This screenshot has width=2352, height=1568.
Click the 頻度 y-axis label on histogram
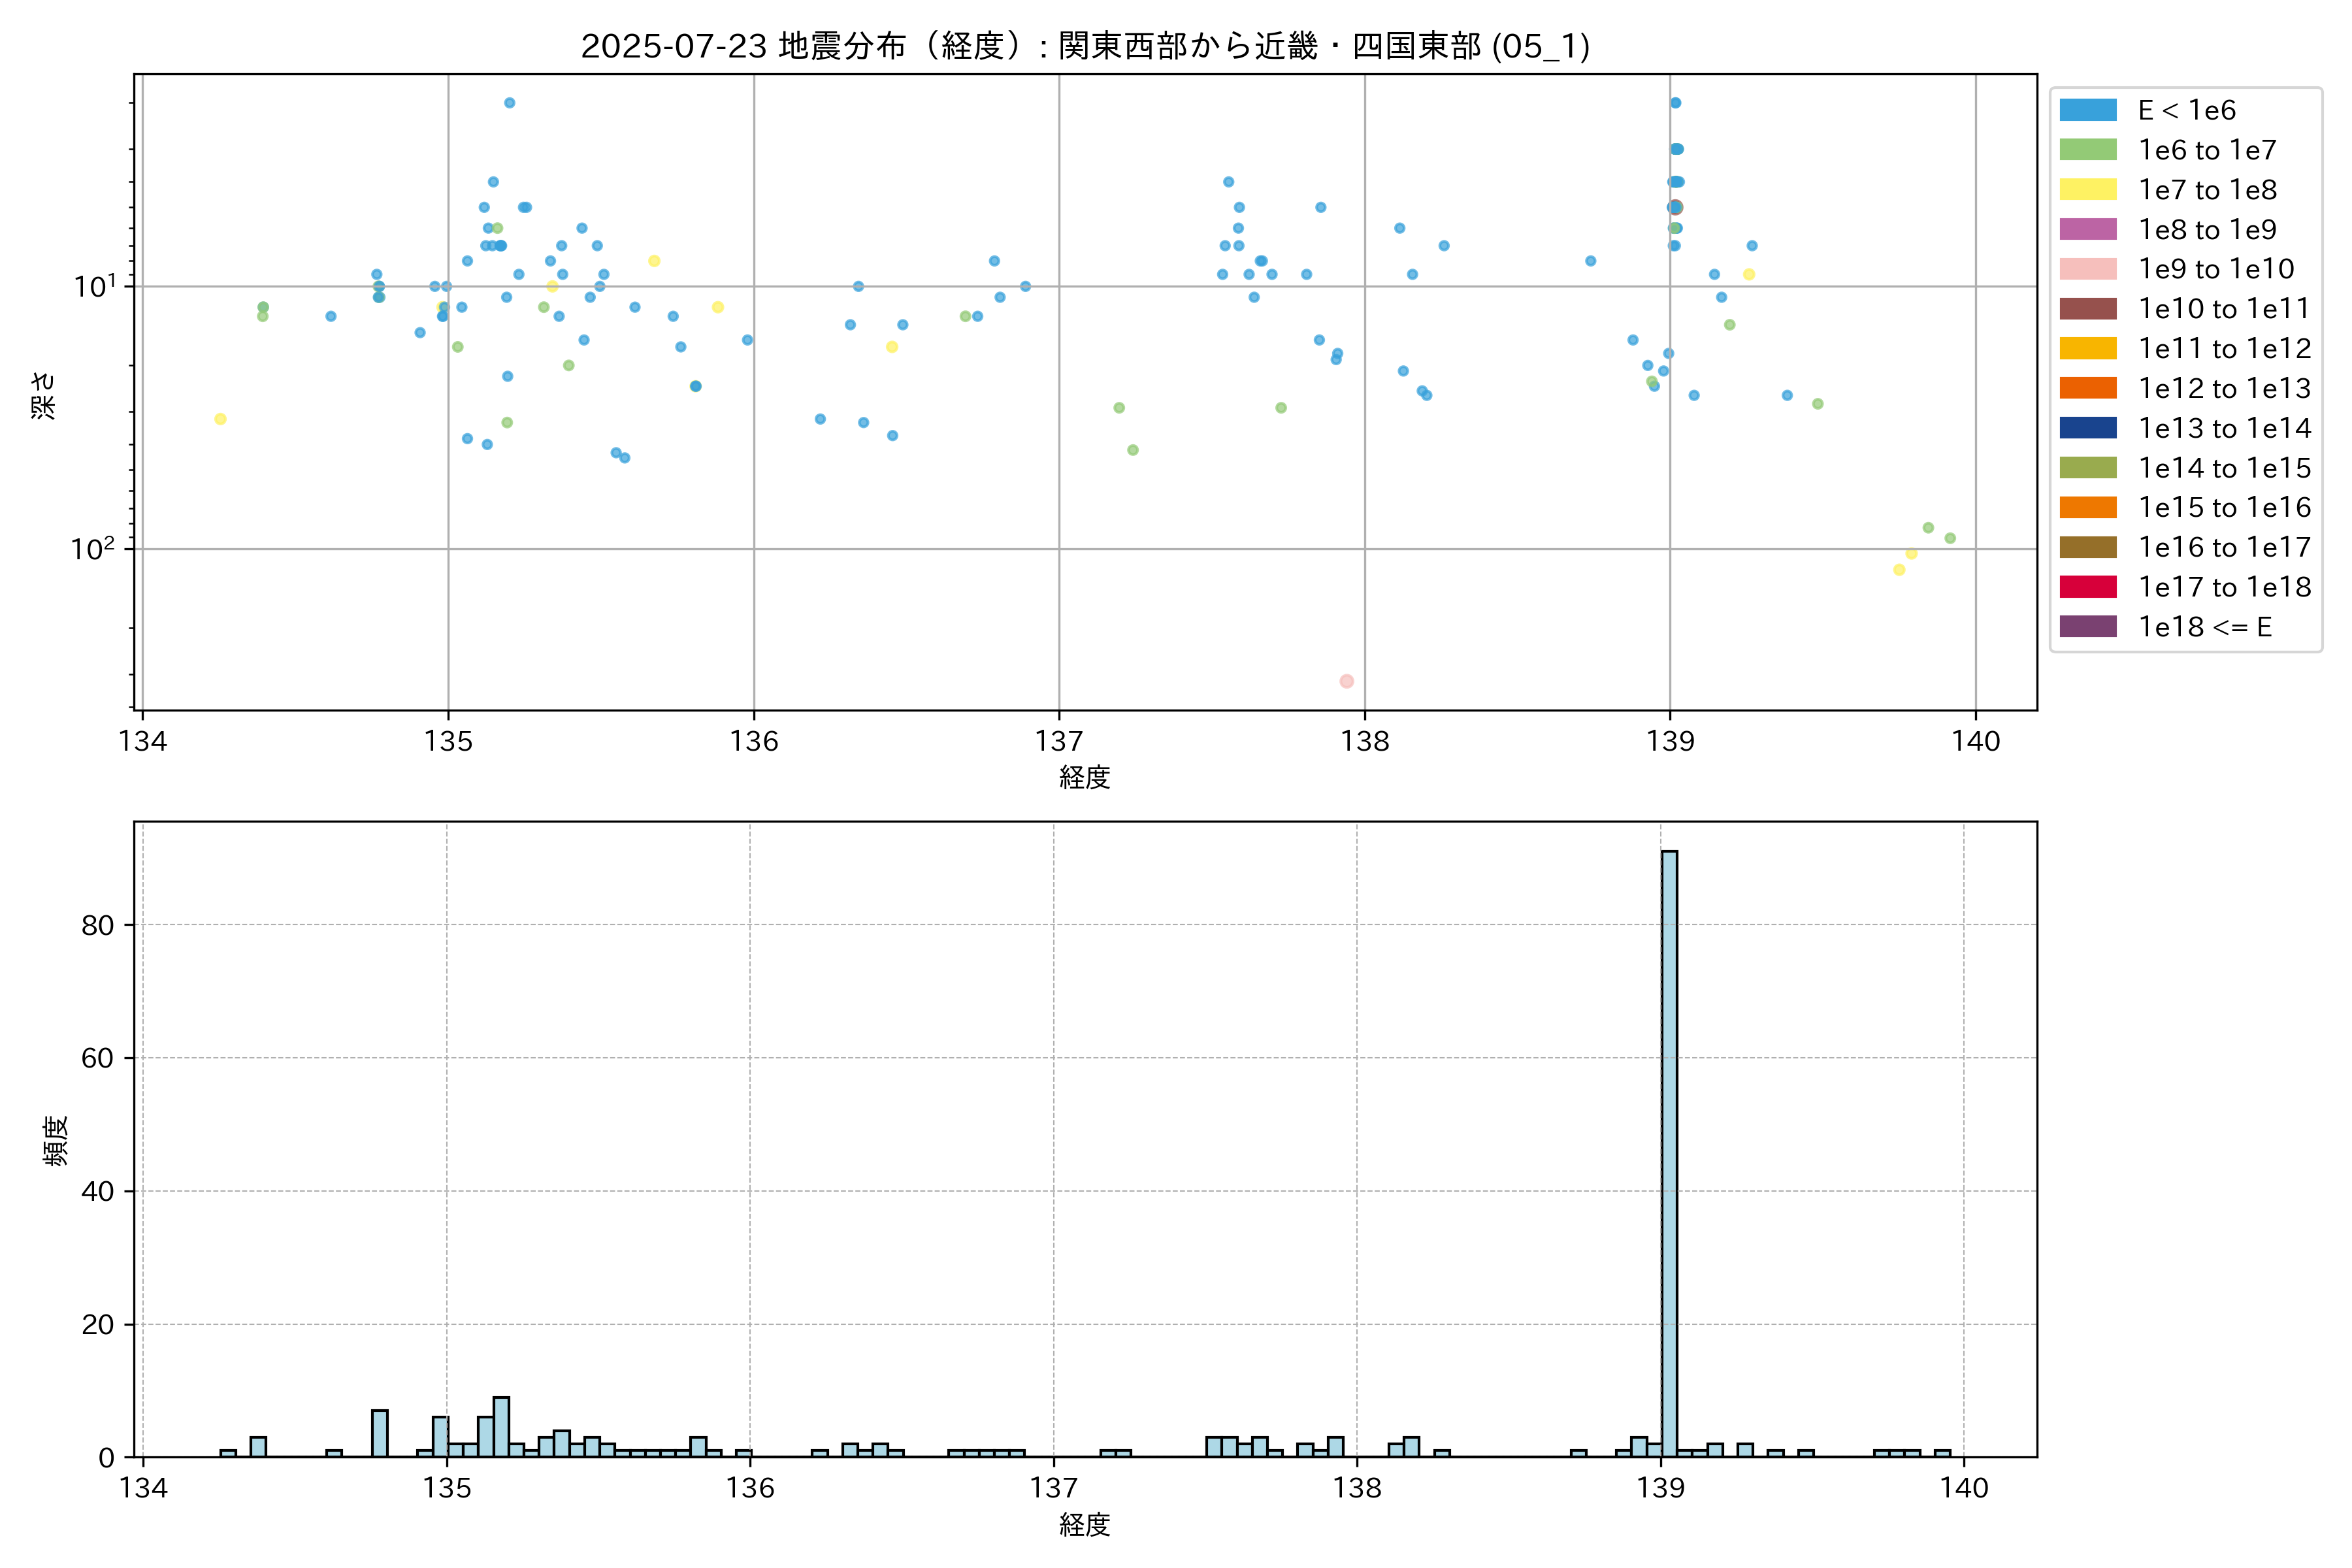point(56,1140)
